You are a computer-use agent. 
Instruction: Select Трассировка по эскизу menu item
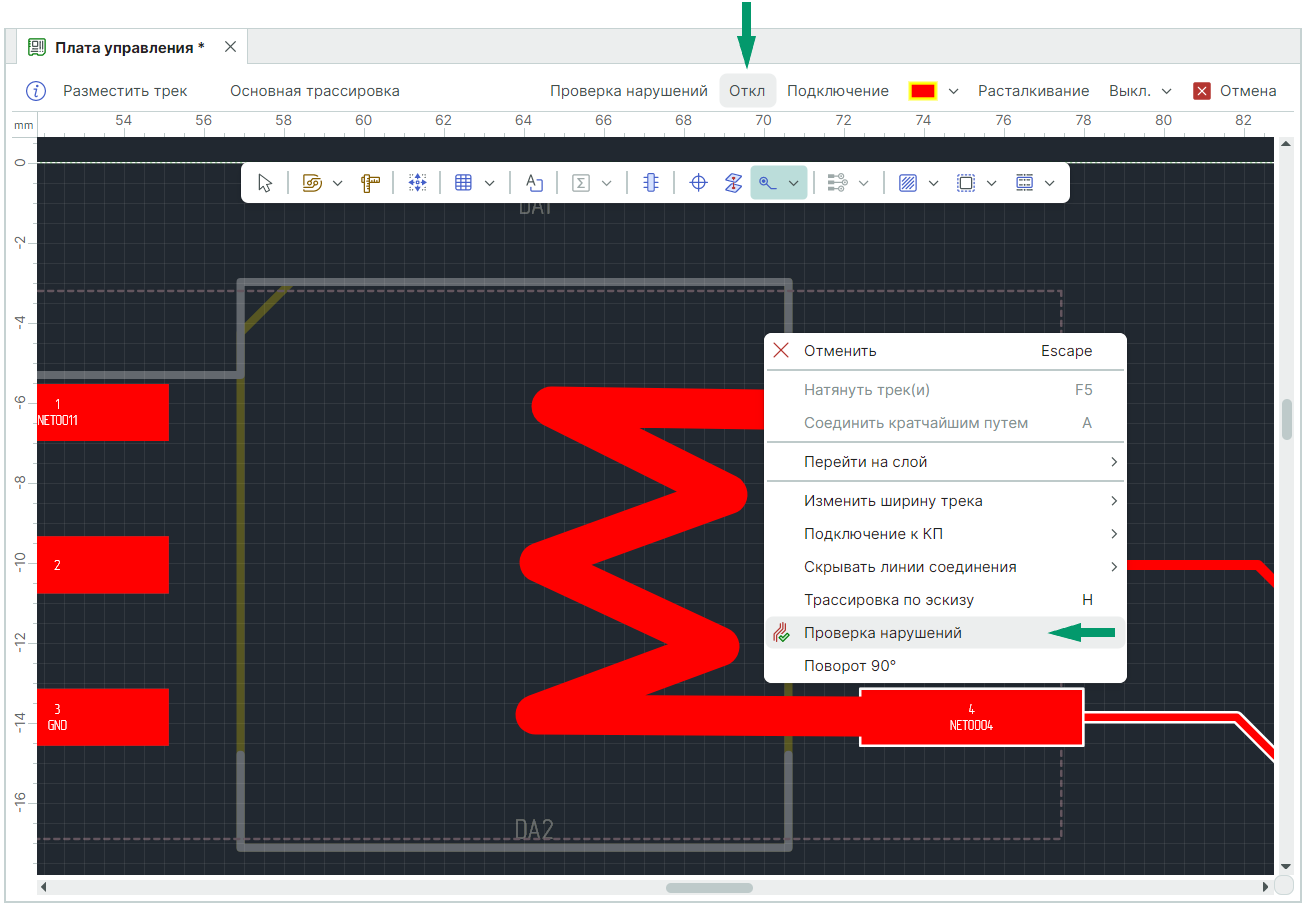point(888,600)
